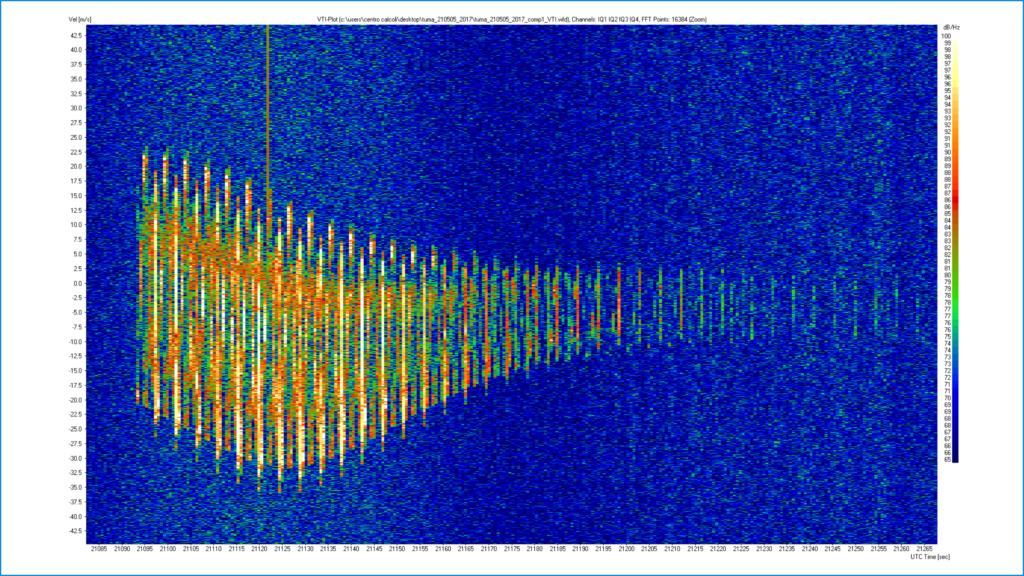
Task: Click the Vel [m/s] axis label
Action: pyautogui.click(x=80, y=20)
